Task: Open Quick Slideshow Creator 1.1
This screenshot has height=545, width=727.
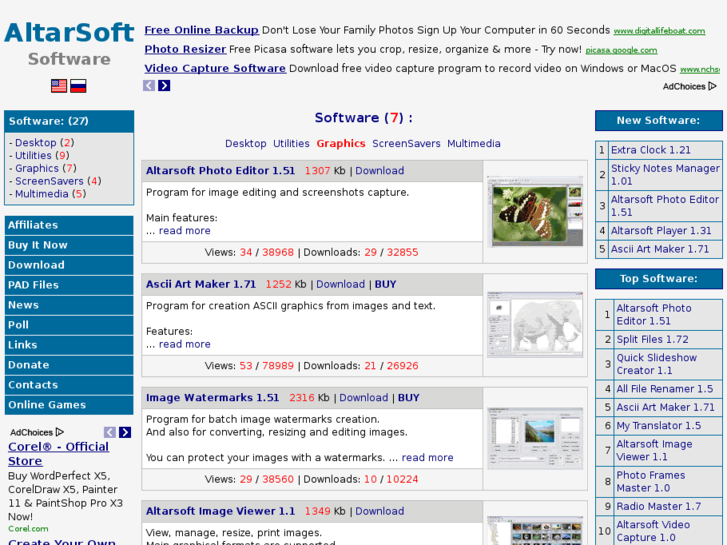Action: (657, 364)
